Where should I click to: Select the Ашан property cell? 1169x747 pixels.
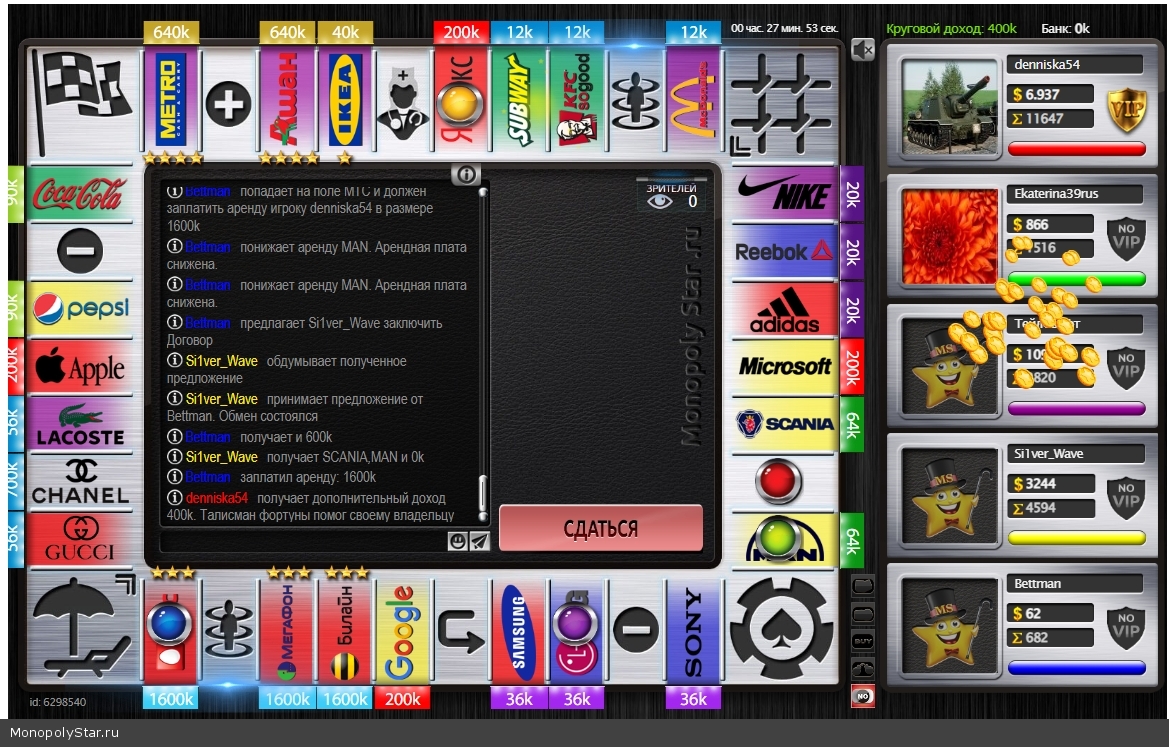(x=287, y=100)
